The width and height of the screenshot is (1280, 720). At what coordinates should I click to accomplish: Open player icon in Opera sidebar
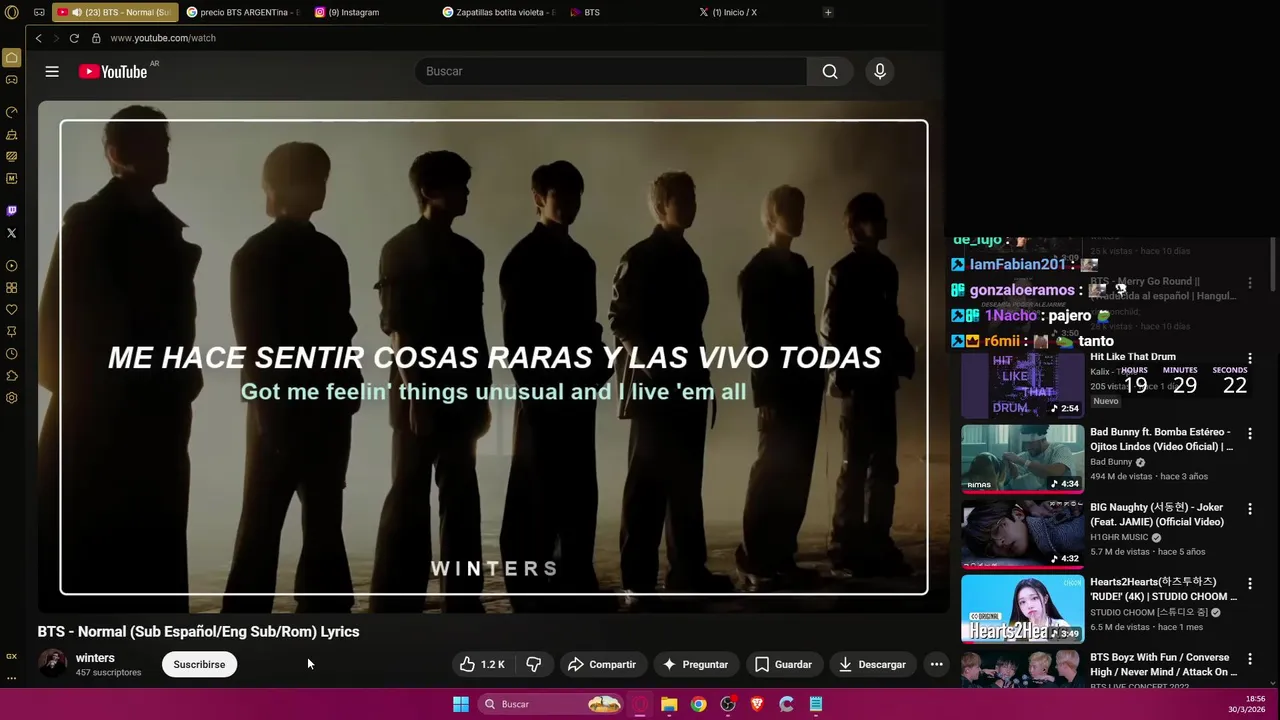coord(11,266)
